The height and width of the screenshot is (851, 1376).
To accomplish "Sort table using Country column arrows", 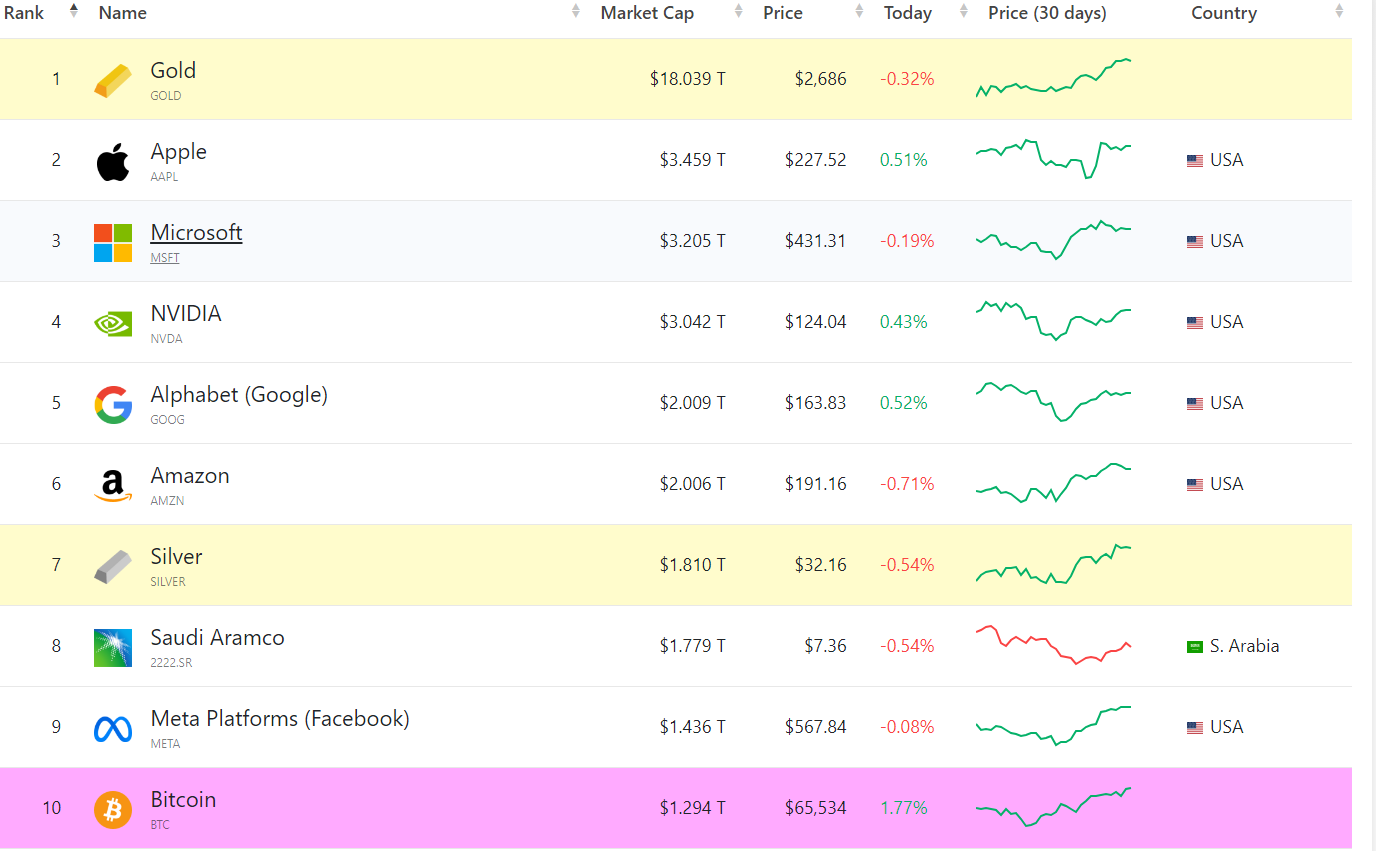I will [1340, 12].
